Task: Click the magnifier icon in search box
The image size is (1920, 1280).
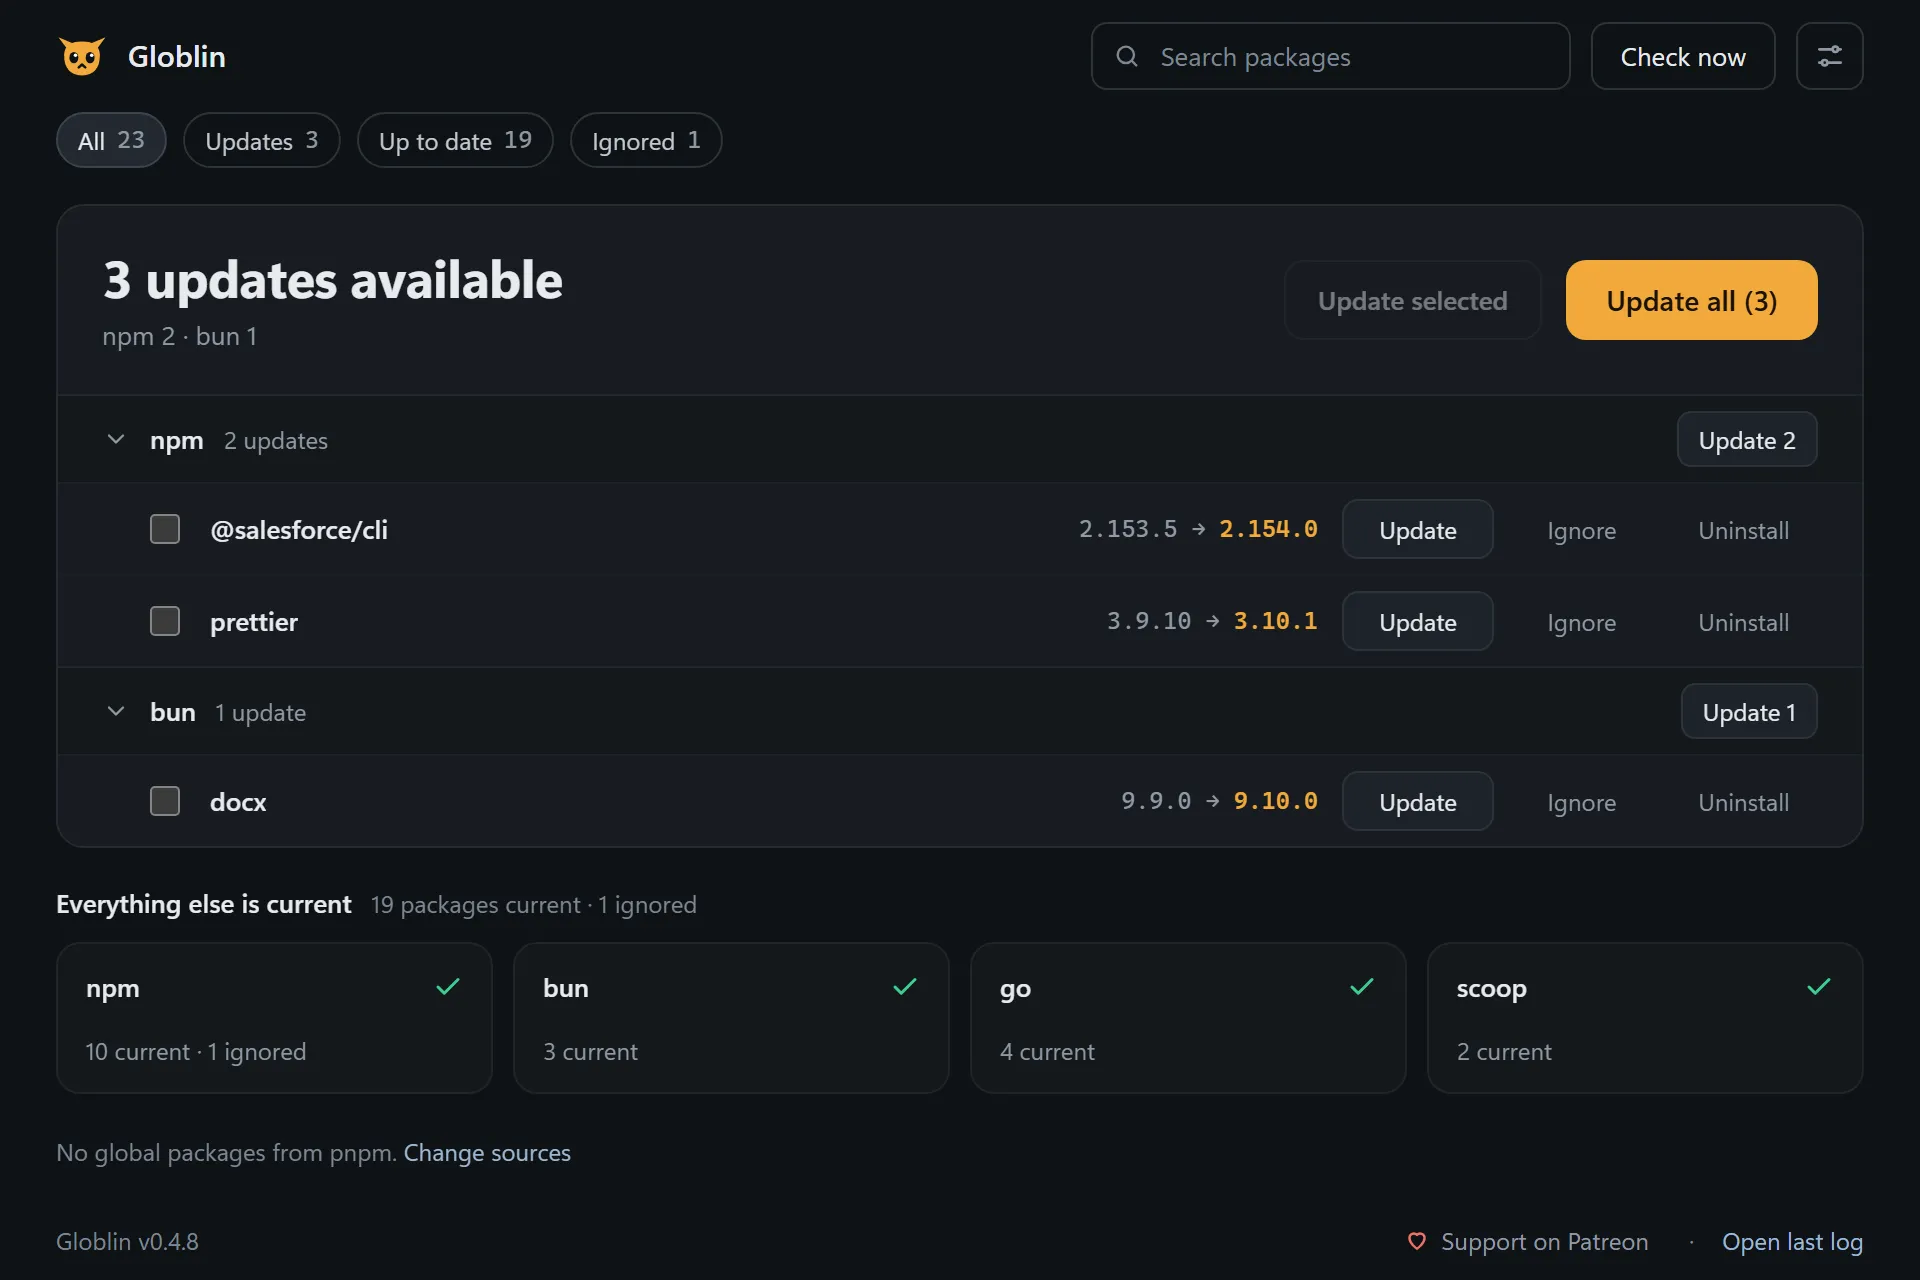Action: (1127, 56)
